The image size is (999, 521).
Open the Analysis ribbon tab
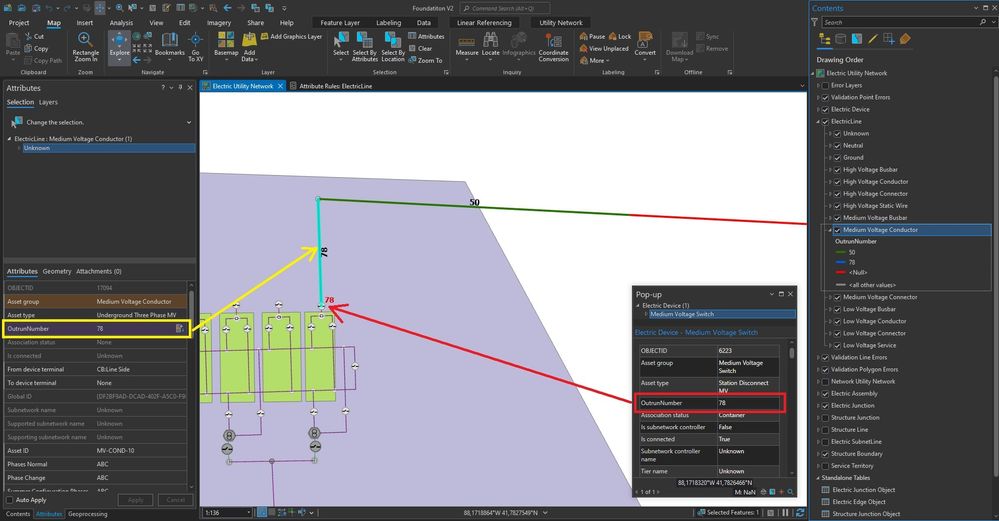click(121, 23)
